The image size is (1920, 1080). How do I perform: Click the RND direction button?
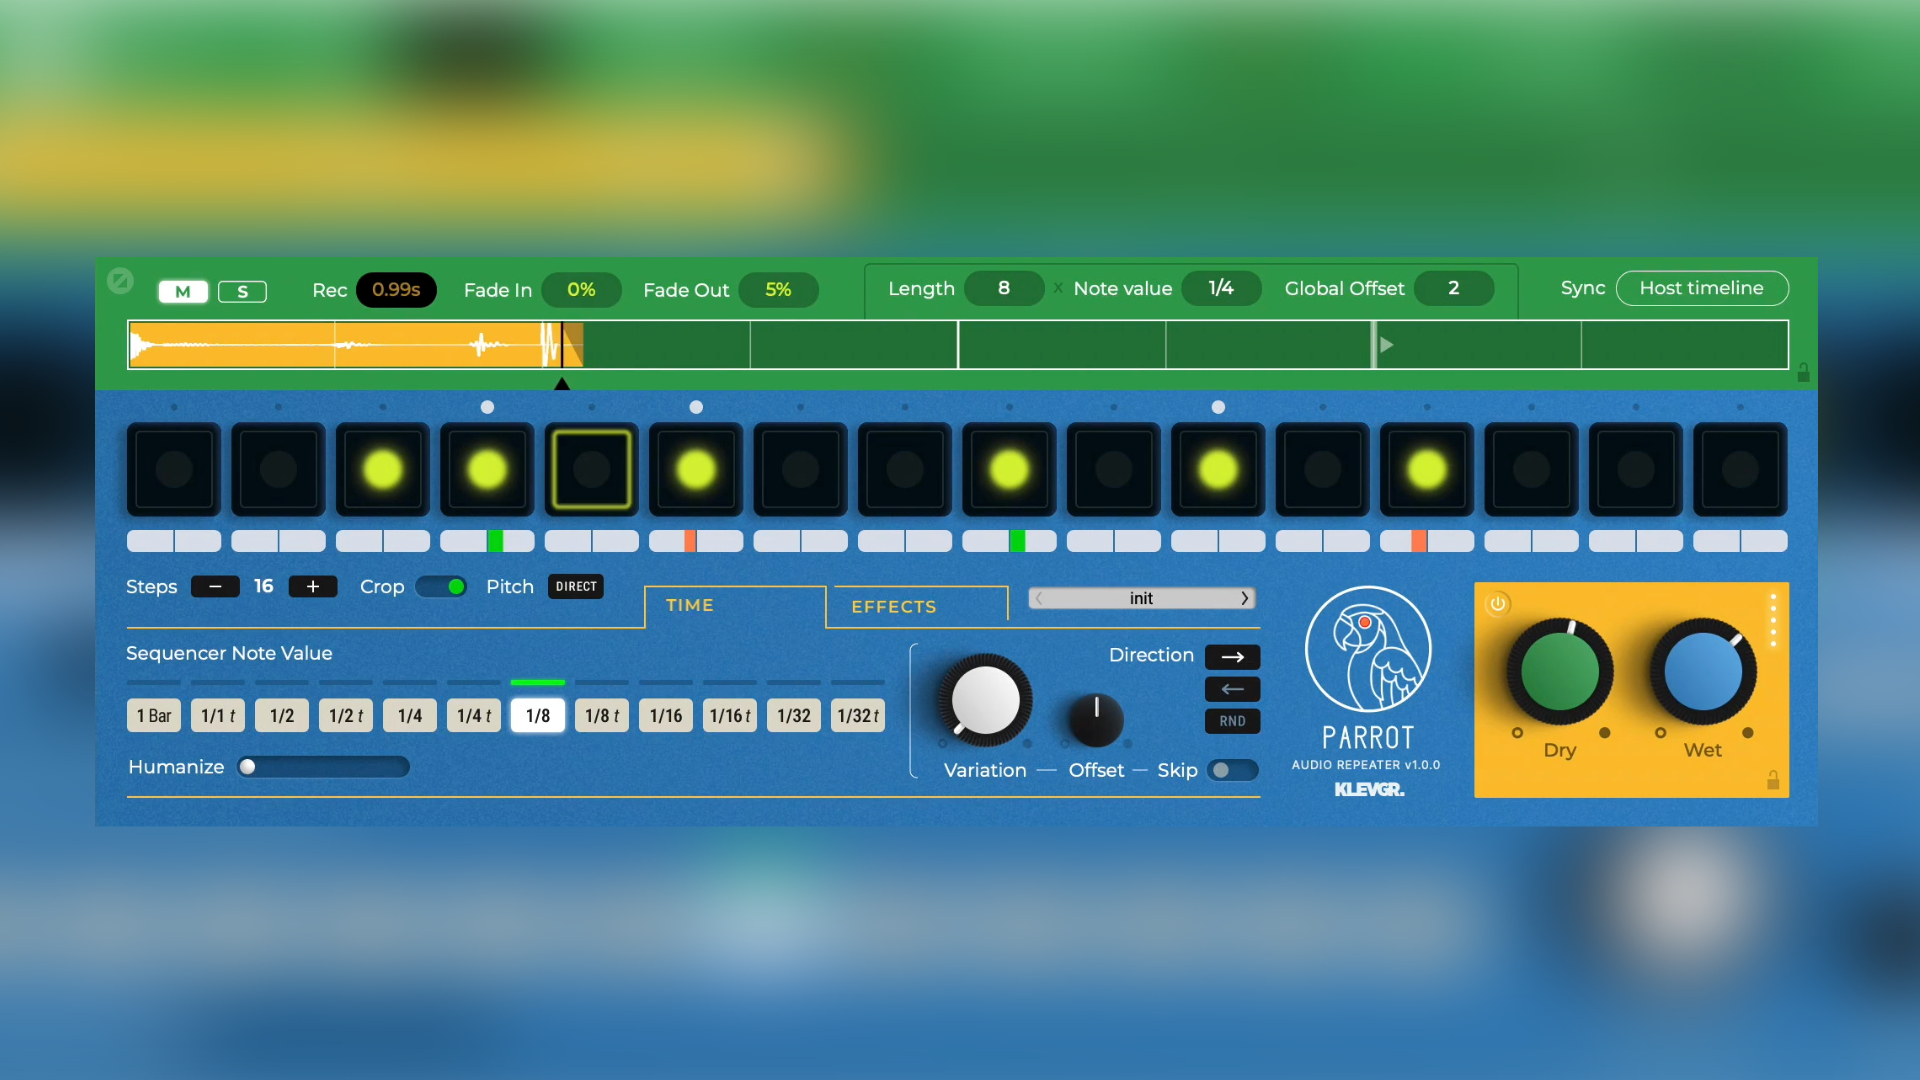click(1232, 721)
